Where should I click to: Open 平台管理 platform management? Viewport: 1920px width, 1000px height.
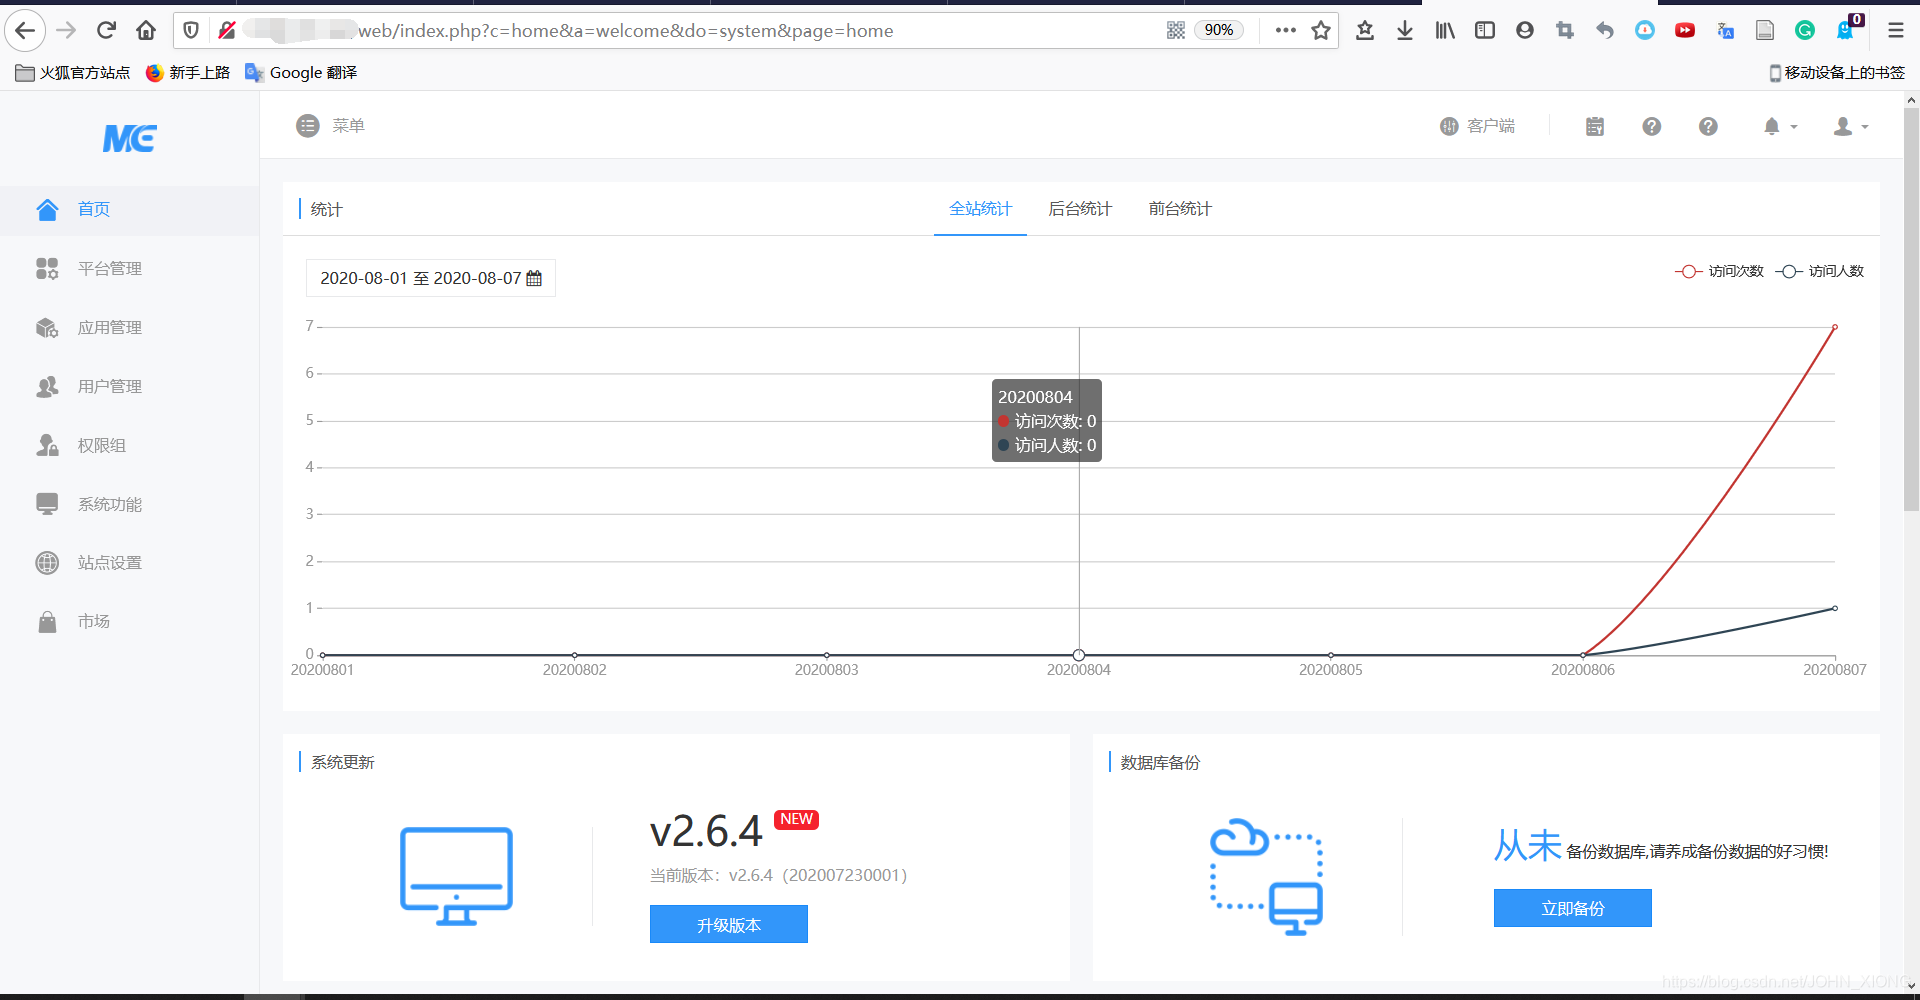point(110,268)
